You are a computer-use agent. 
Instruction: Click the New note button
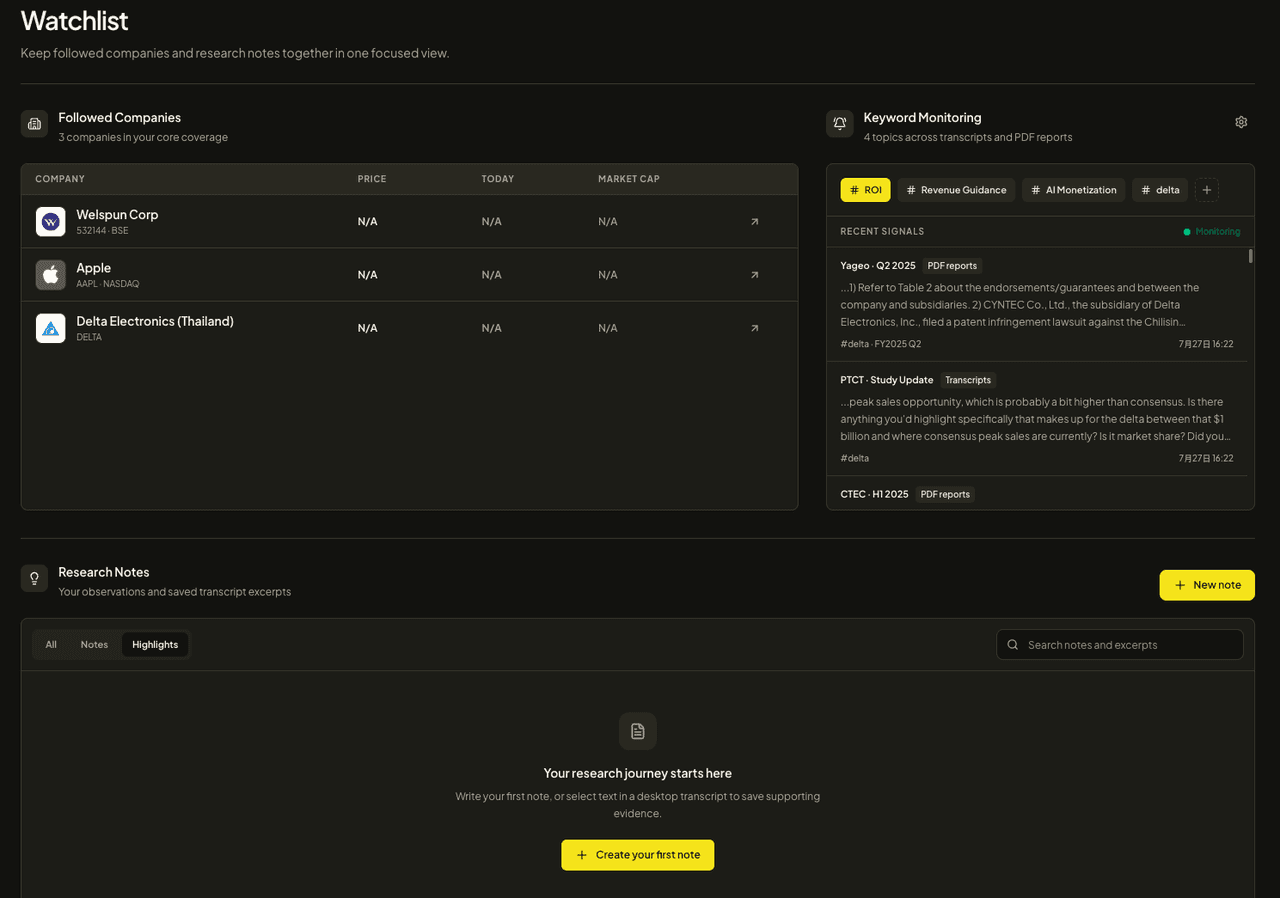tap(1207, 585)
